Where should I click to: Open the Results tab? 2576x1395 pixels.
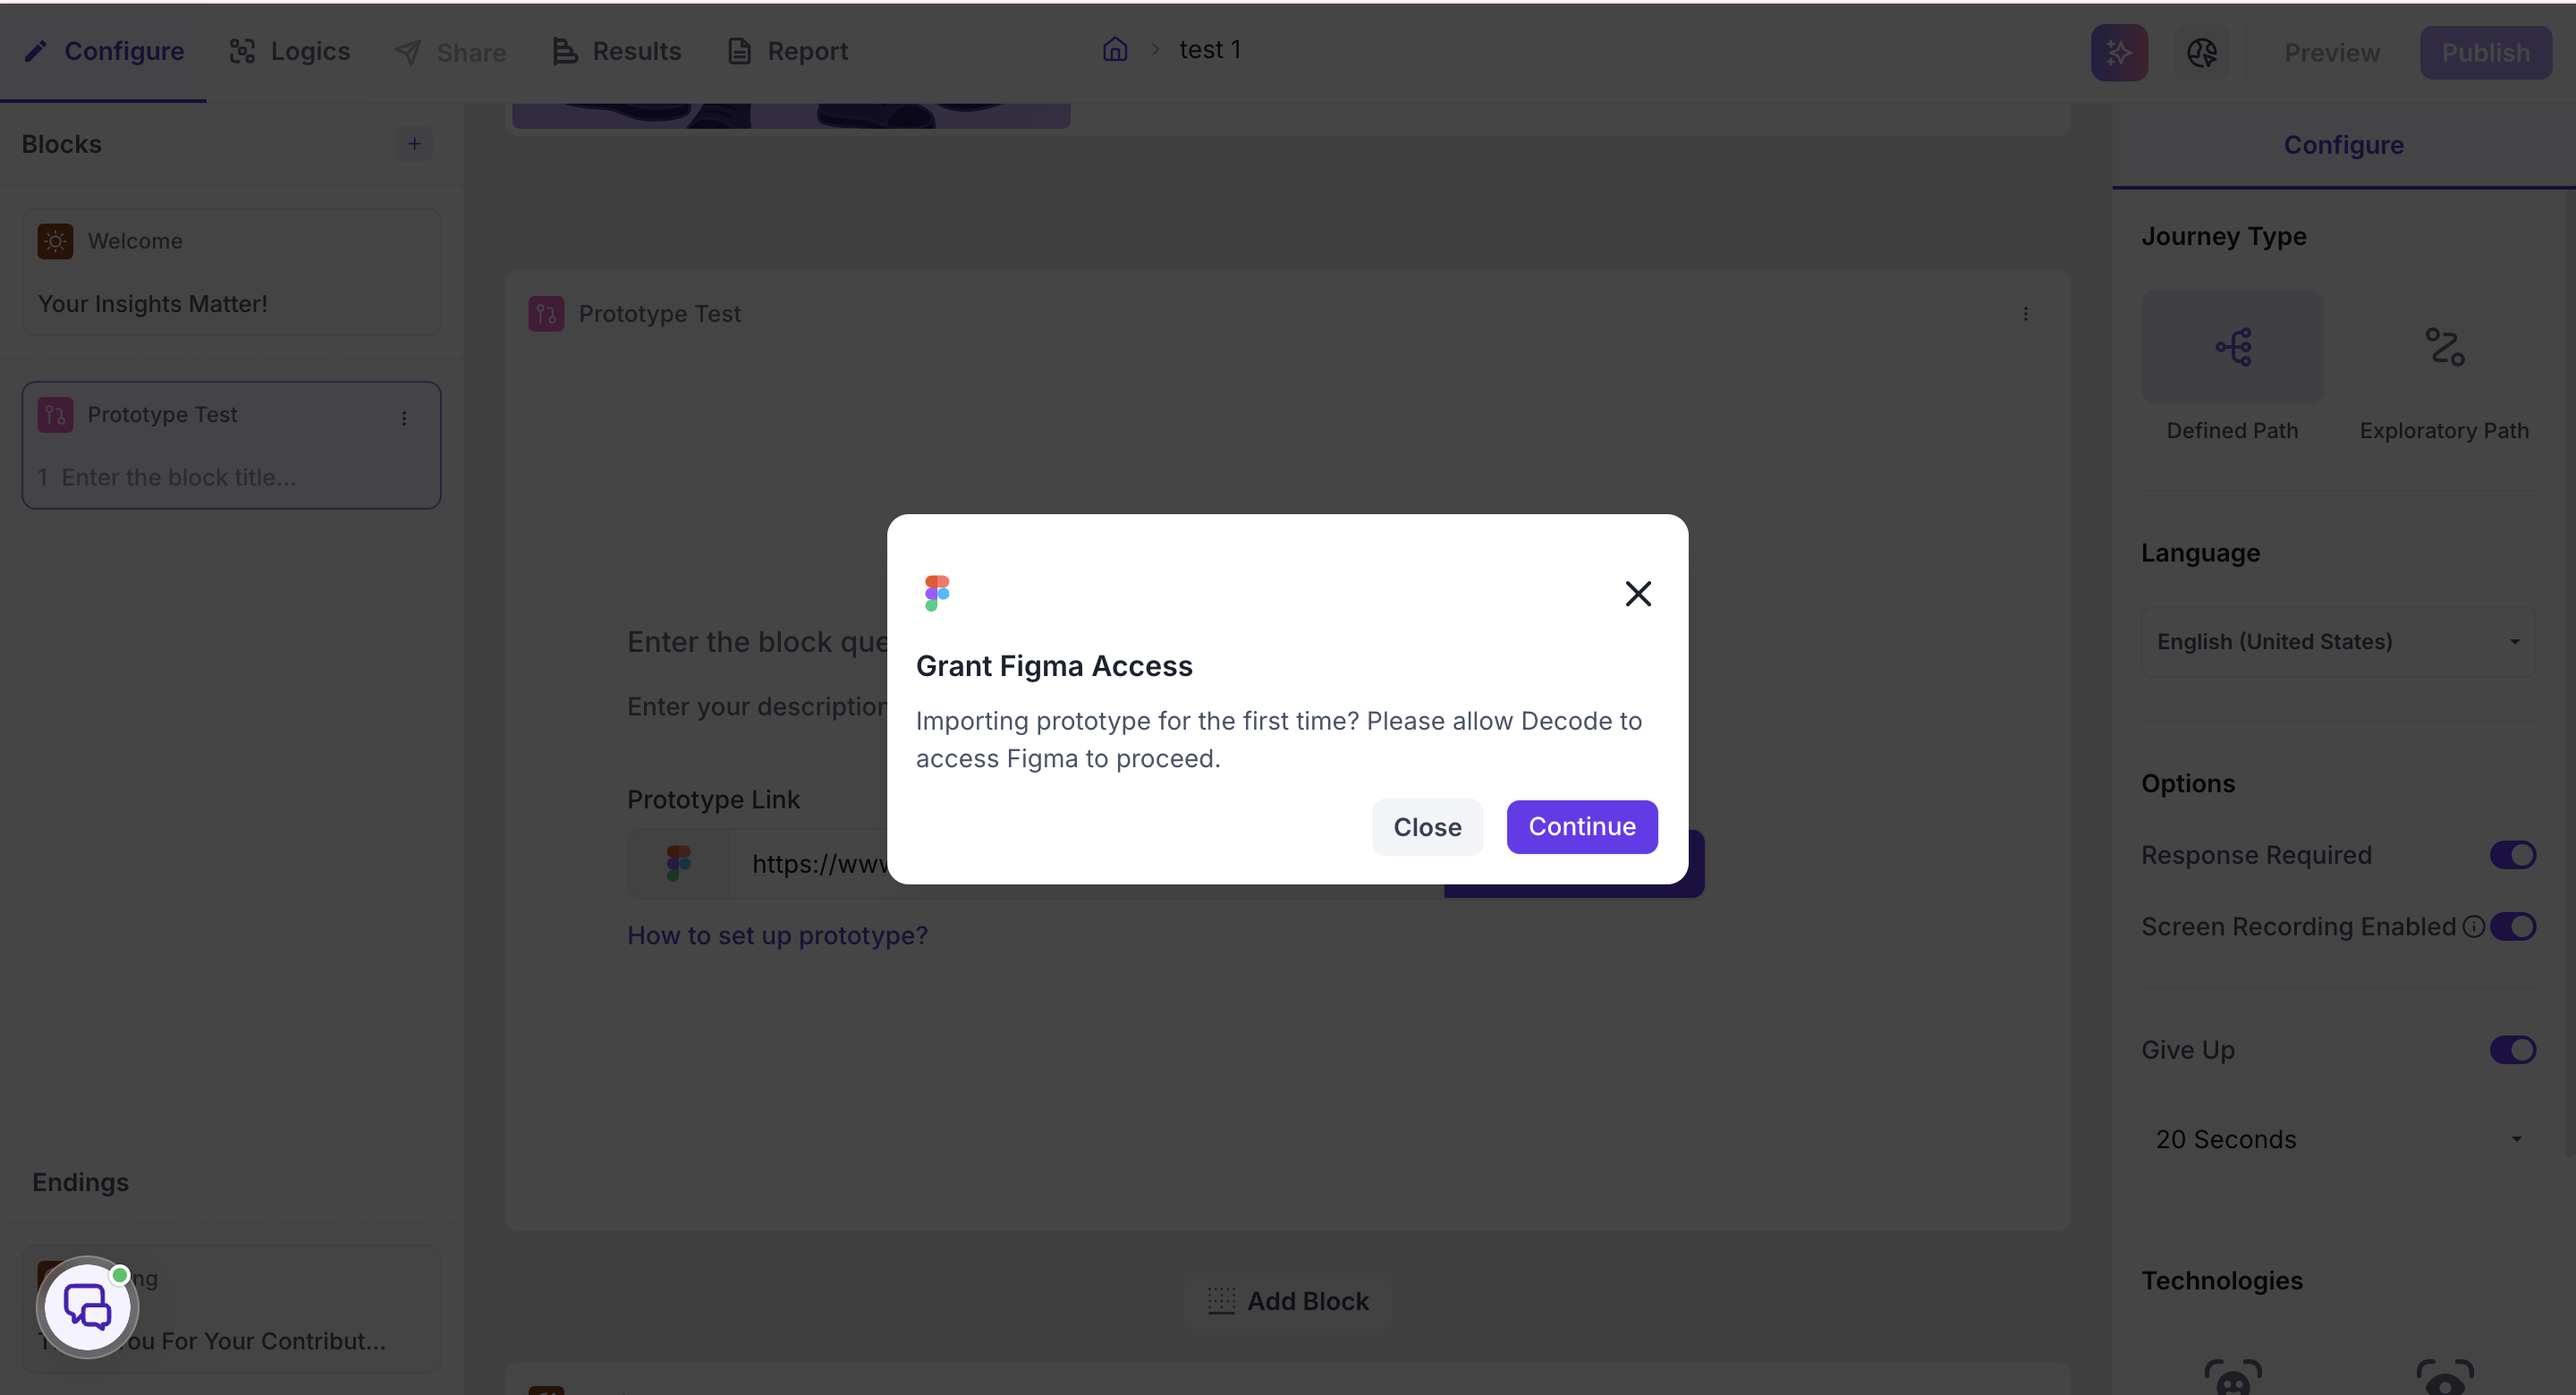tap(617, 51)
